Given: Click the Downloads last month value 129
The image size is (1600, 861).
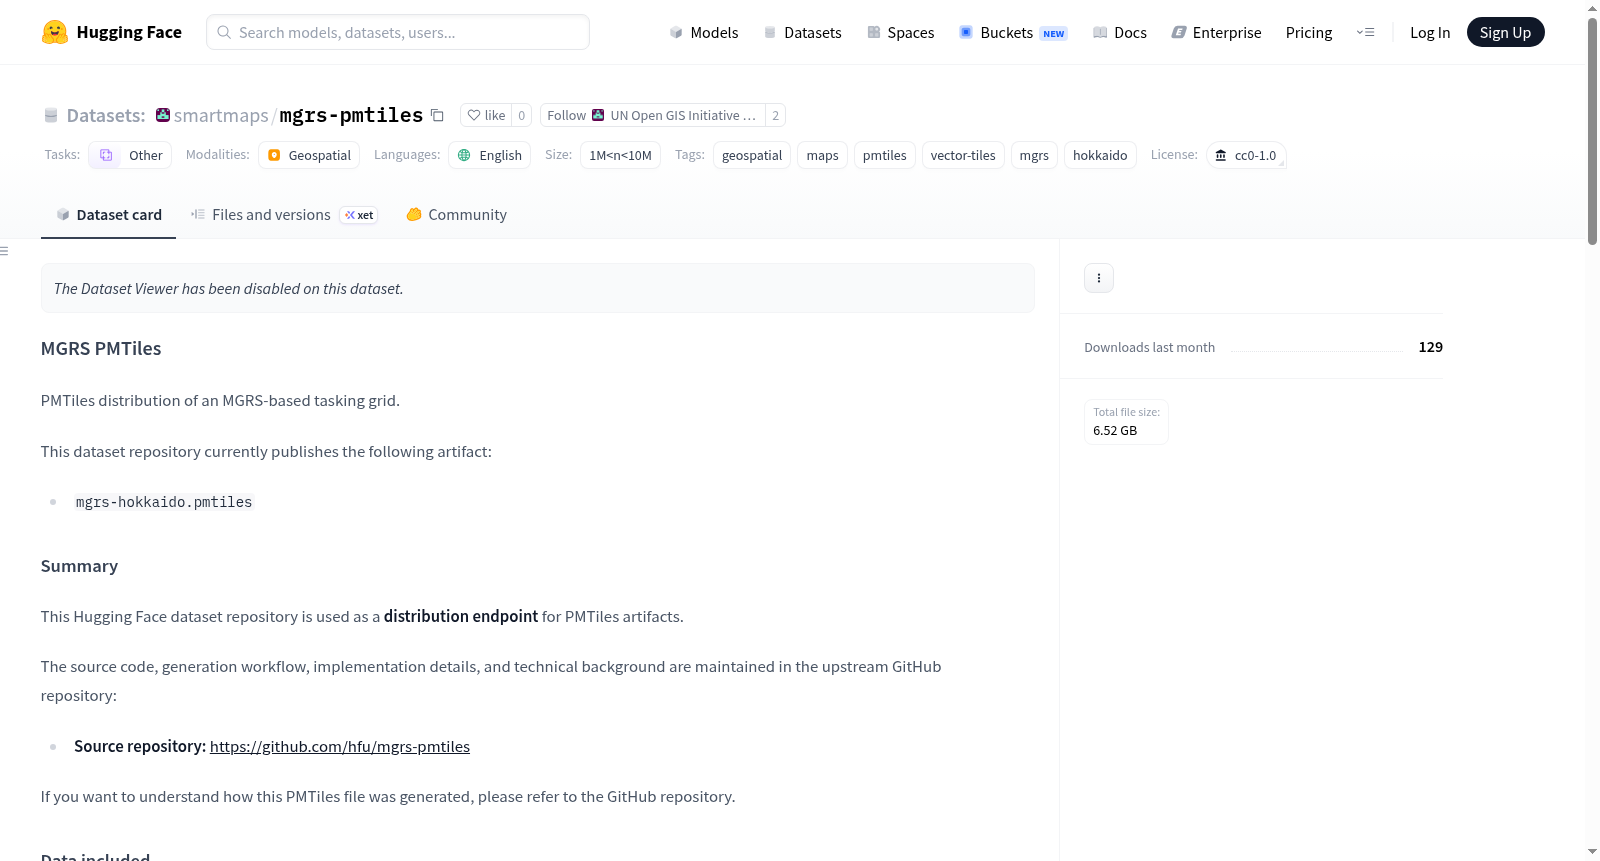Looking at the screenshot, I should [x=1430, y=347].
